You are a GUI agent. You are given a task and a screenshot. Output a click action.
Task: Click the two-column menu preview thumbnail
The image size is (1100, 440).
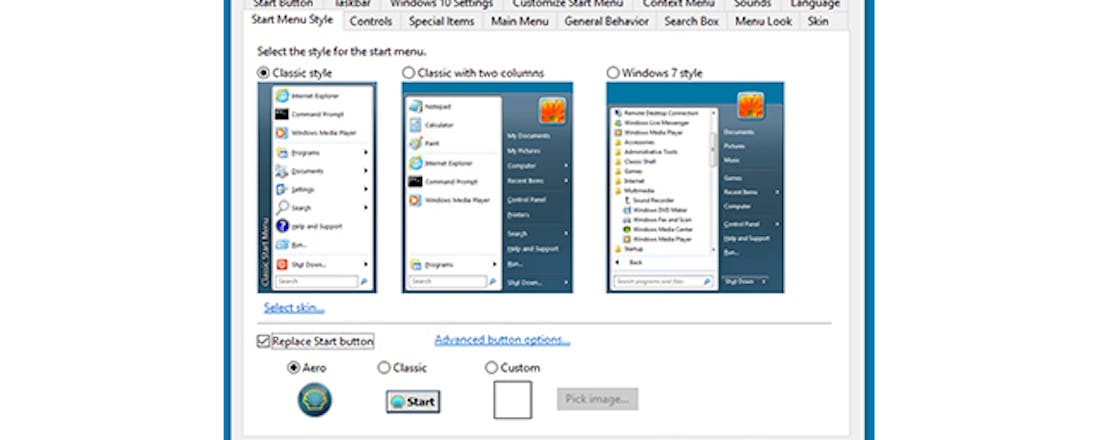(488, 187)
